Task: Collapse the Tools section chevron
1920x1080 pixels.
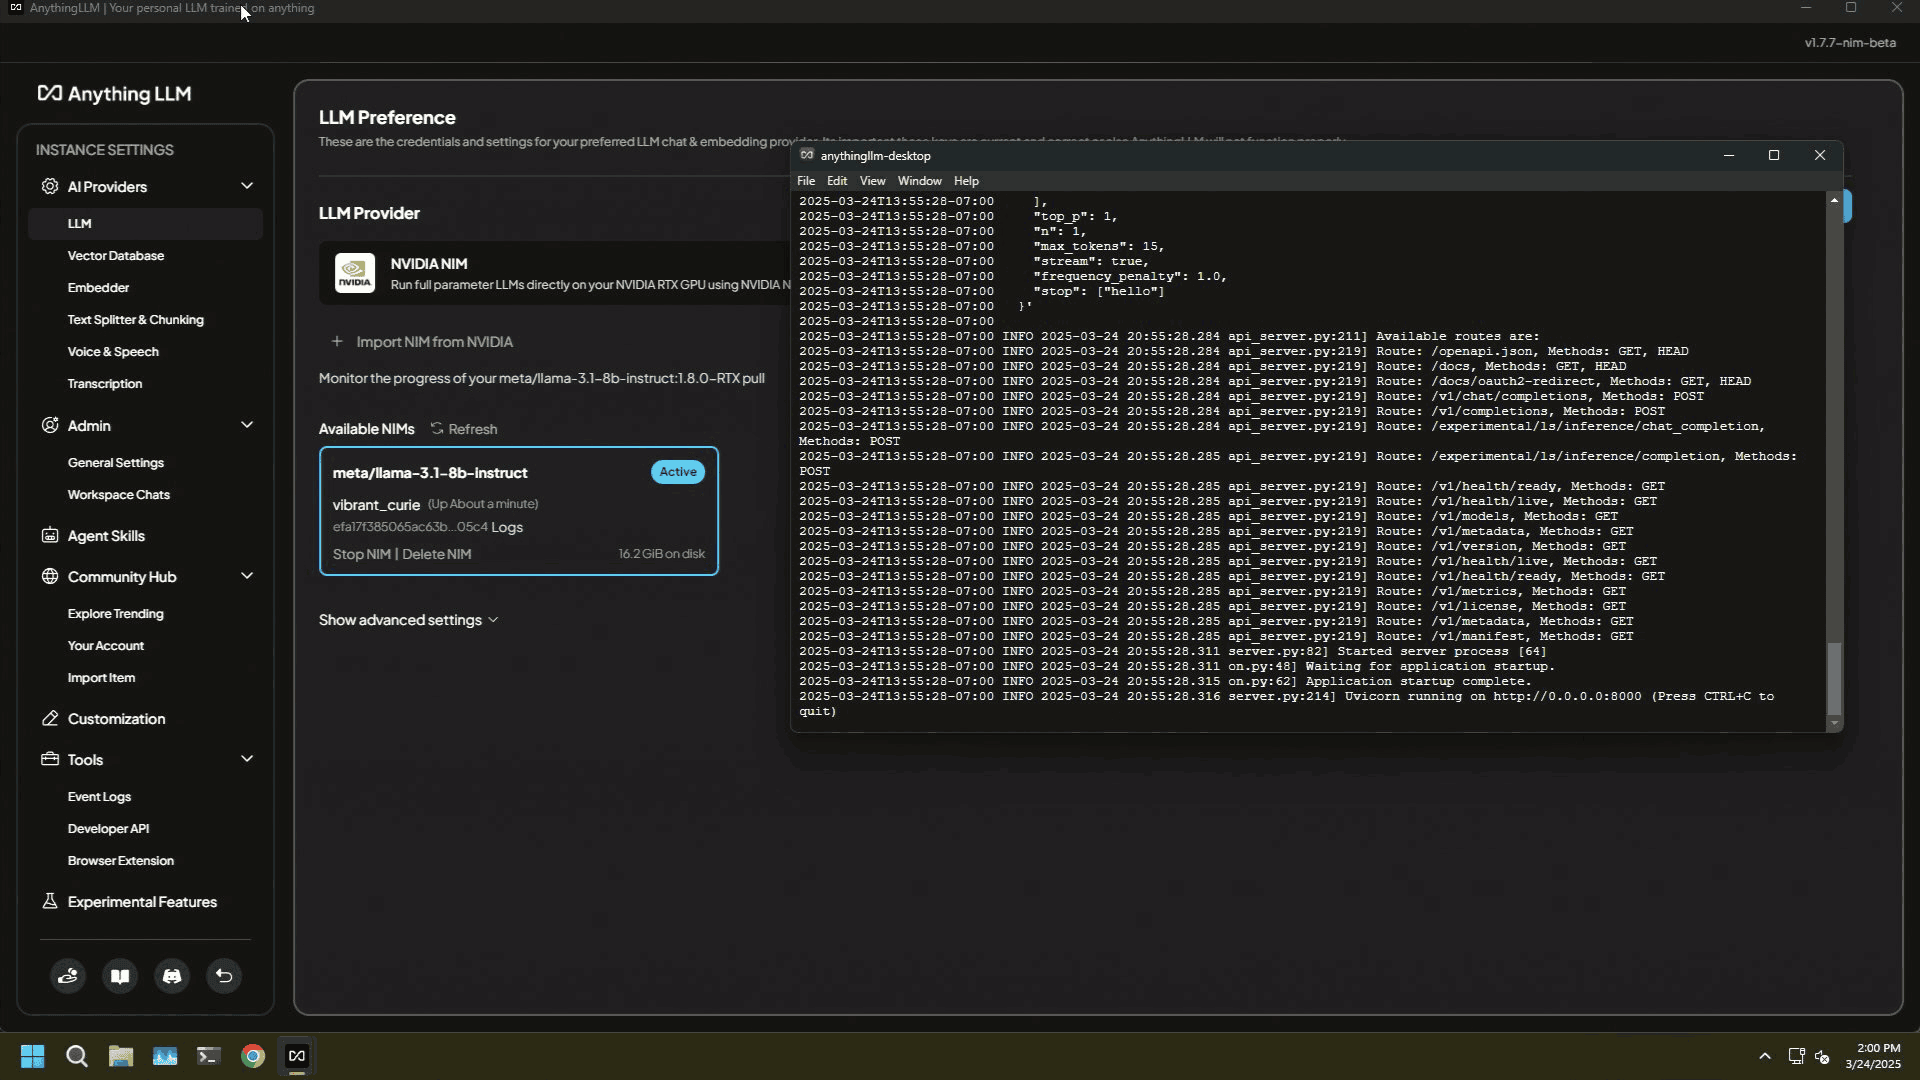Action: (x=247, y=759)
